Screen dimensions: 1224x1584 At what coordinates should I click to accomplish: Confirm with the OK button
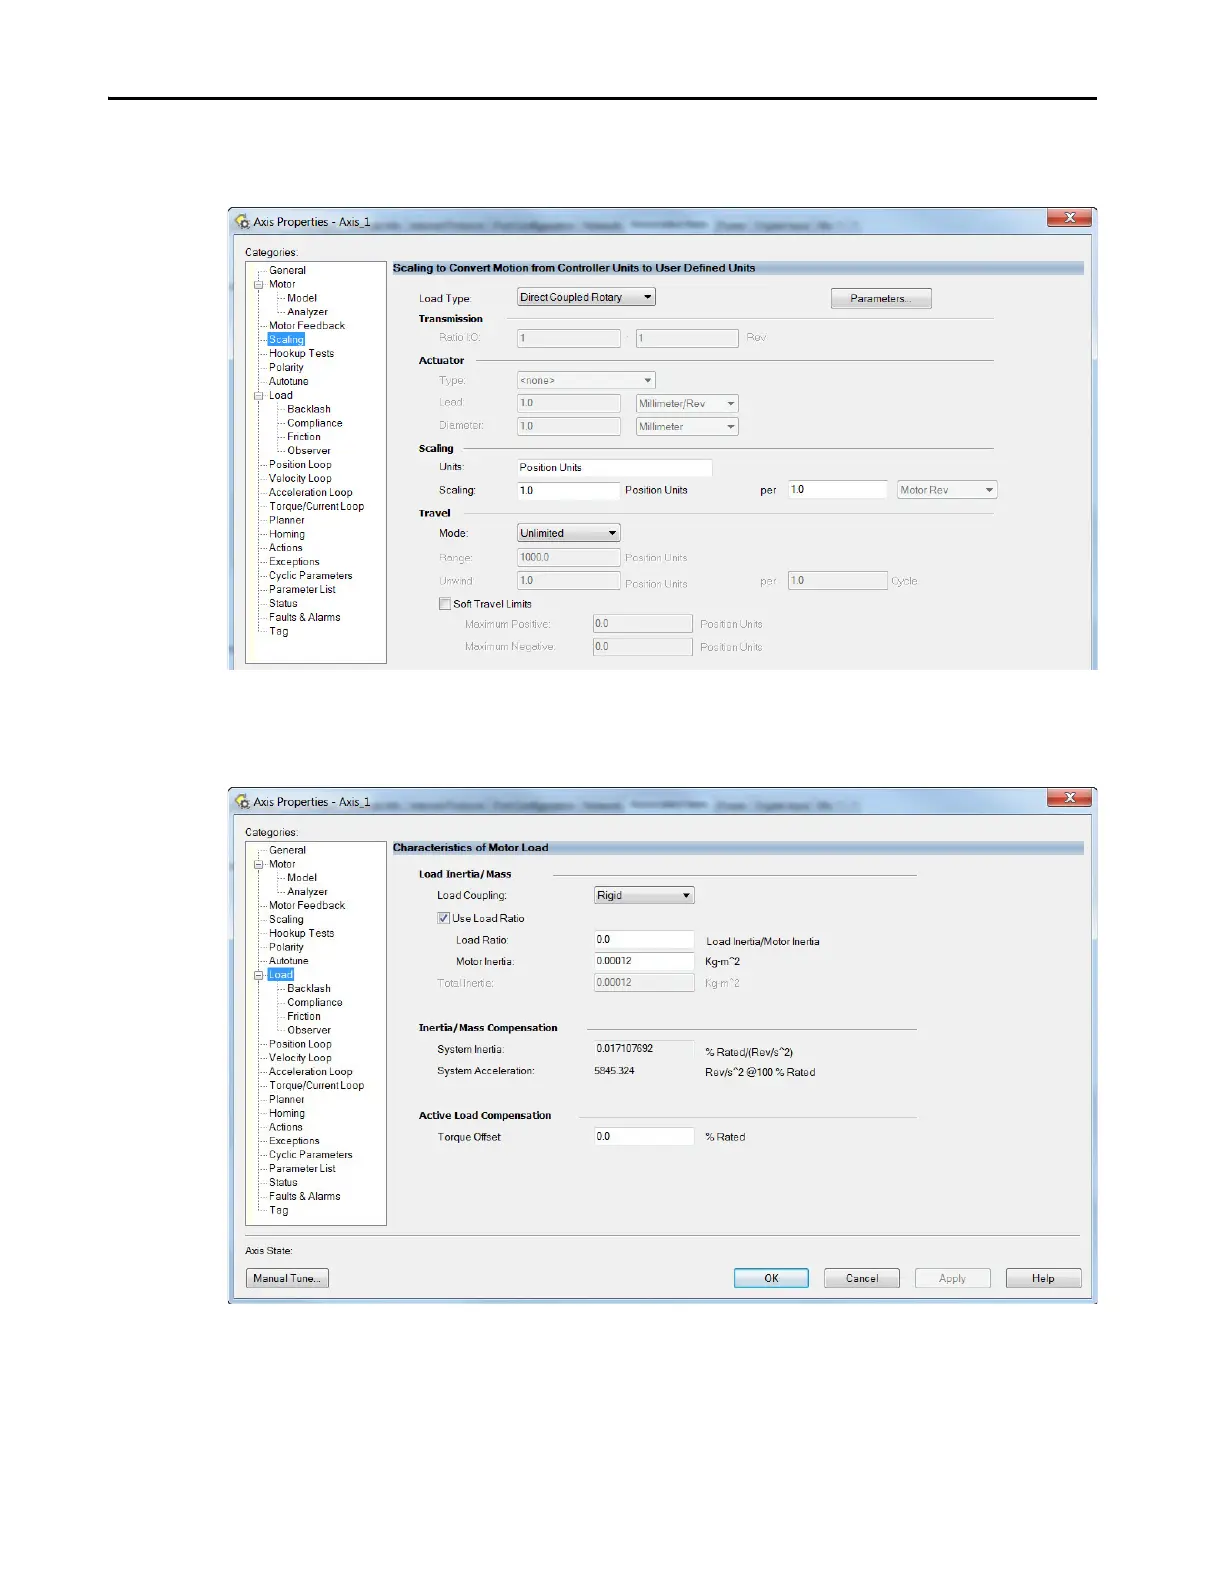[771, 1278]
